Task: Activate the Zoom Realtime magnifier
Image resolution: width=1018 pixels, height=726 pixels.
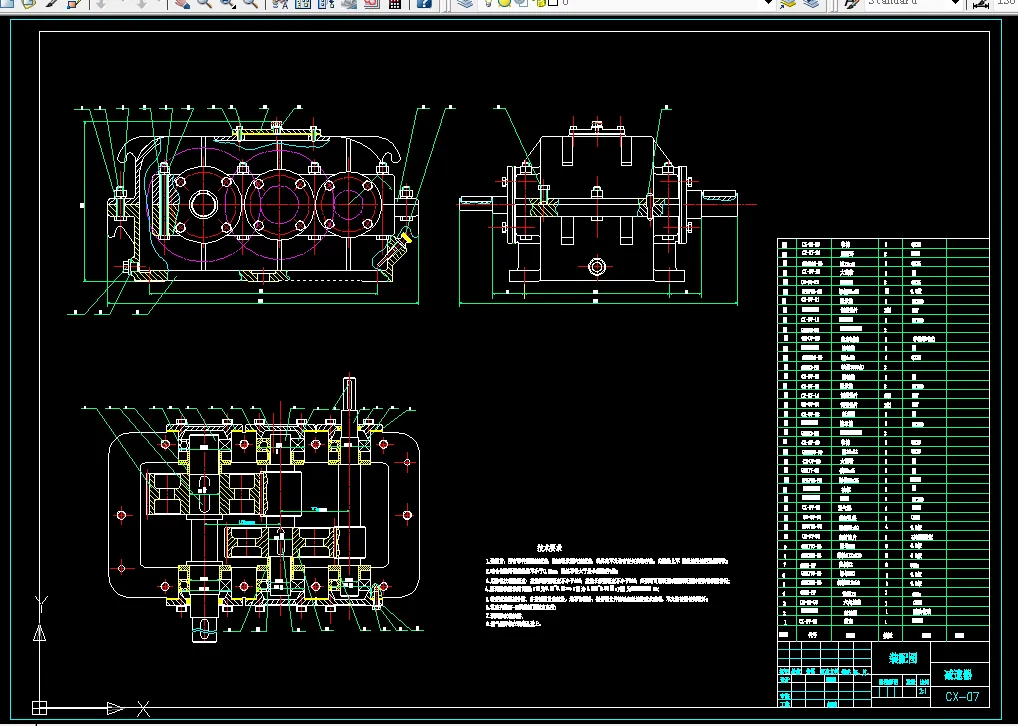Action: point(204,3)
